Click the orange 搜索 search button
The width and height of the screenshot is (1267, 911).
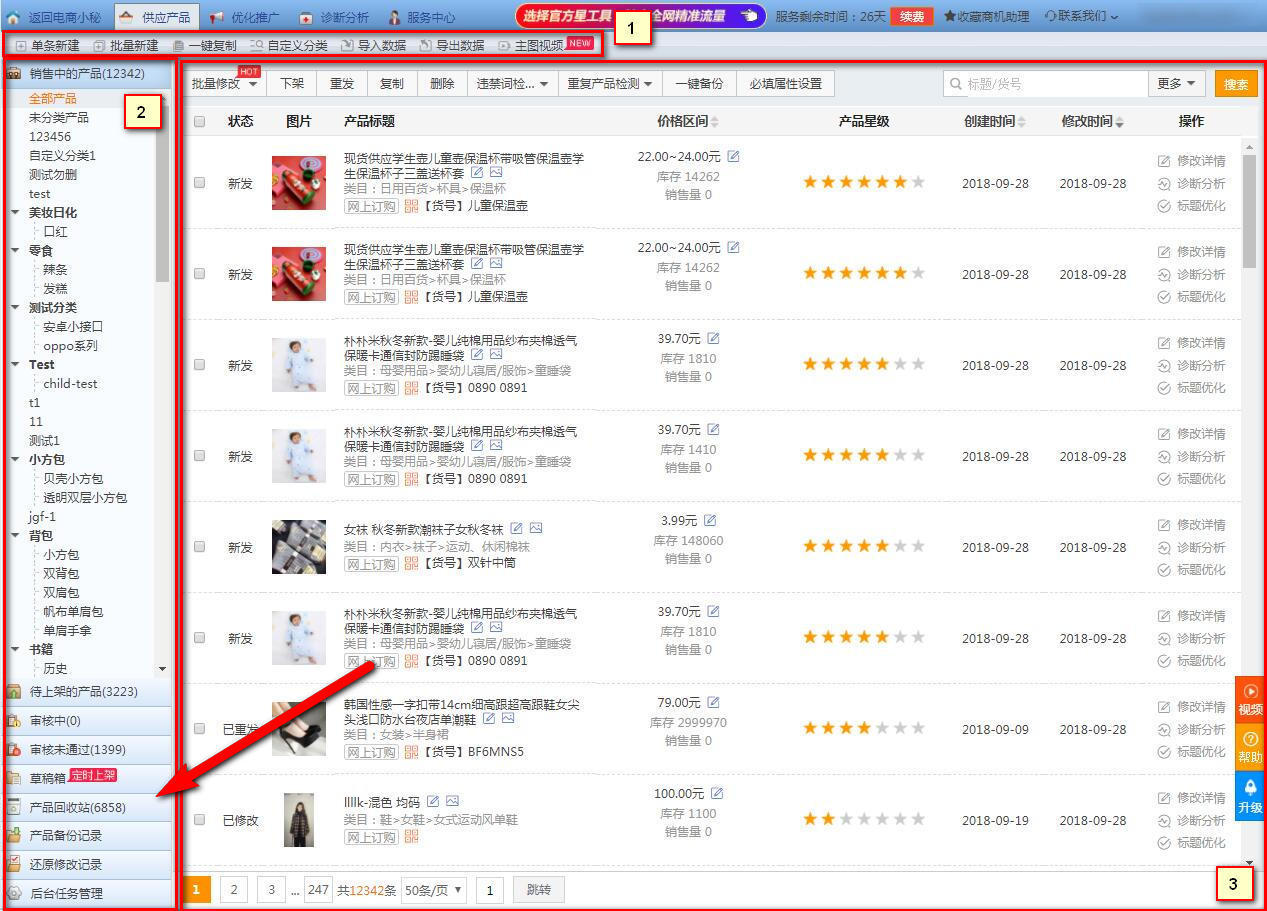coord(1237,84)
